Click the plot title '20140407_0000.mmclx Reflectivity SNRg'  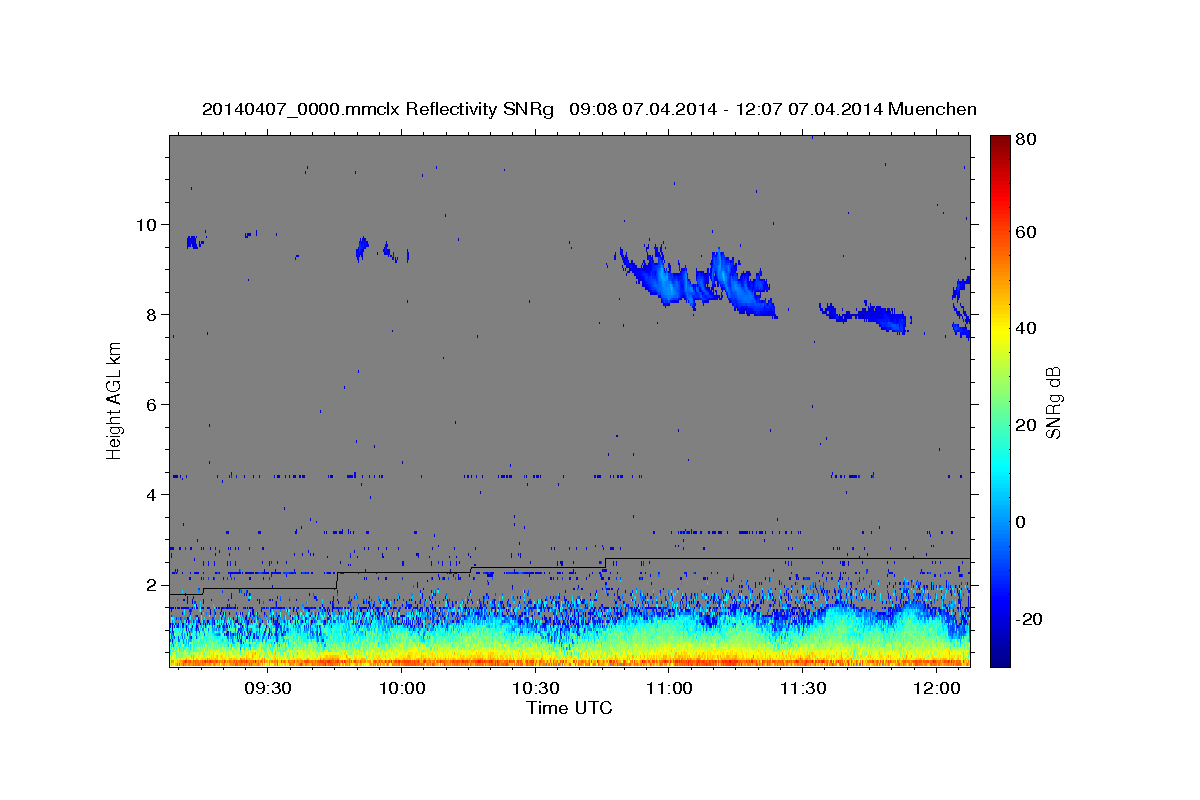click(378, 109)
